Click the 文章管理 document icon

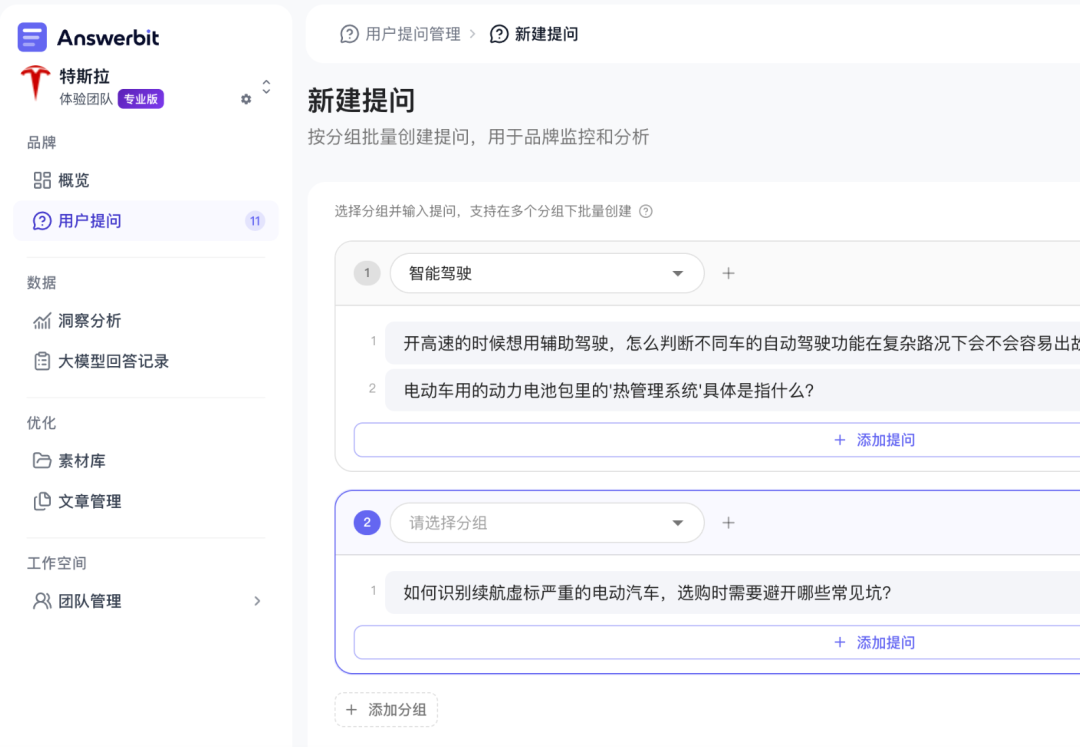42,501
